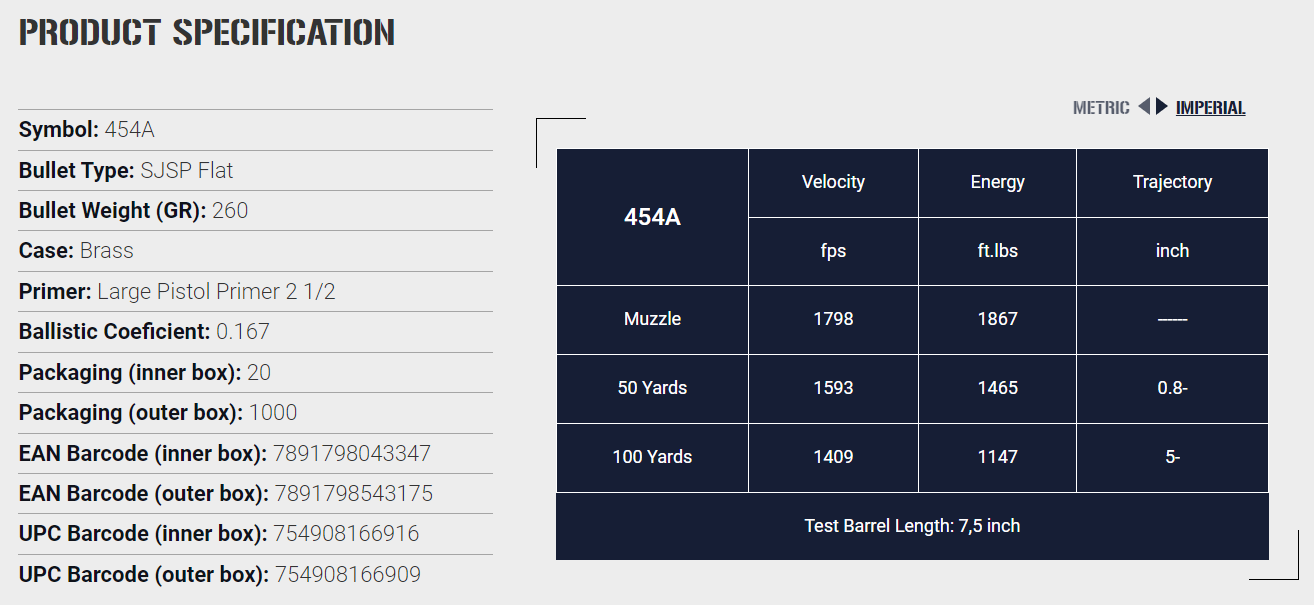
Task: Click the Product Specification heading
Action: (x=207, y=32)
